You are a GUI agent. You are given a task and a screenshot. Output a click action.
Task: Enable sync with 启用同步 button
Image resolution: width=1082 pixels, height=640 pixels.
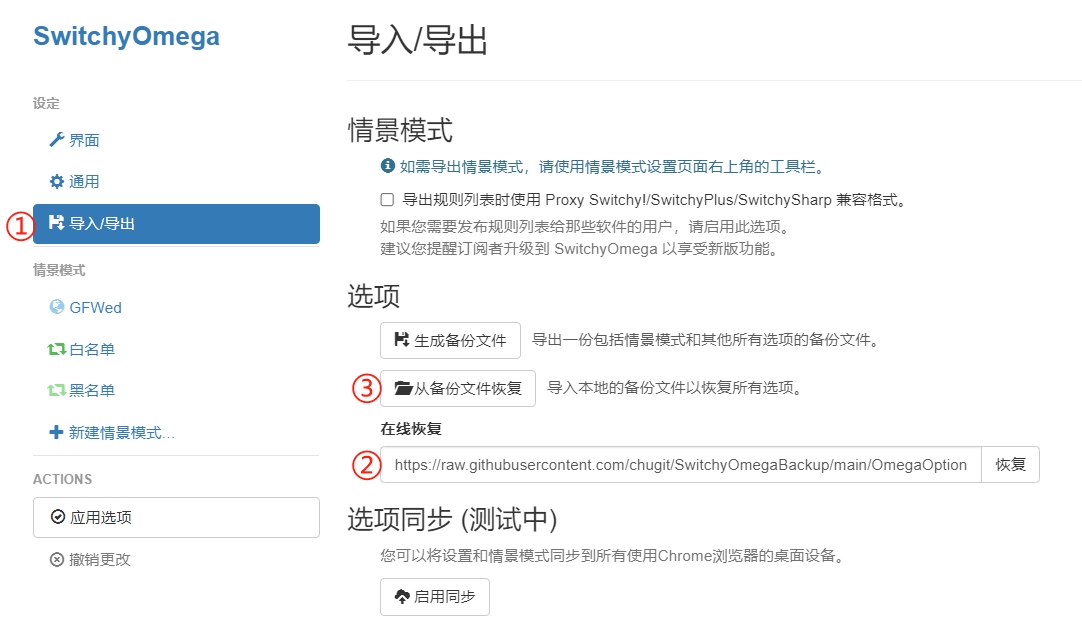point(435,597)
